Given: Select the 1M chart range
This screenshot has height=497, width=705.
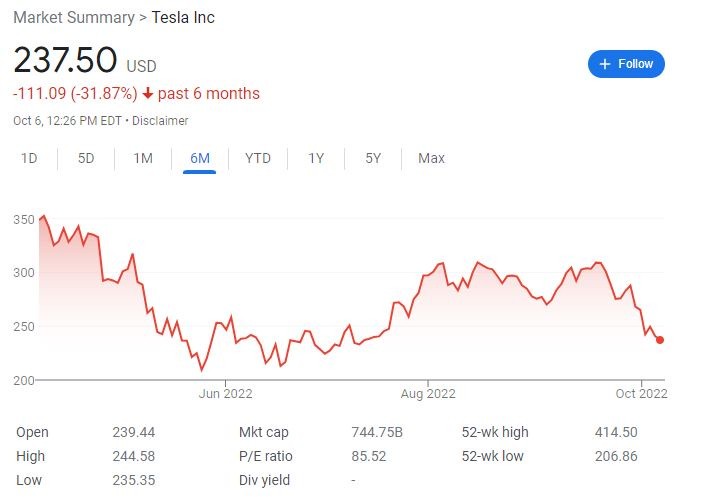Looking at the screenshot, I should (x=143, y=158).
